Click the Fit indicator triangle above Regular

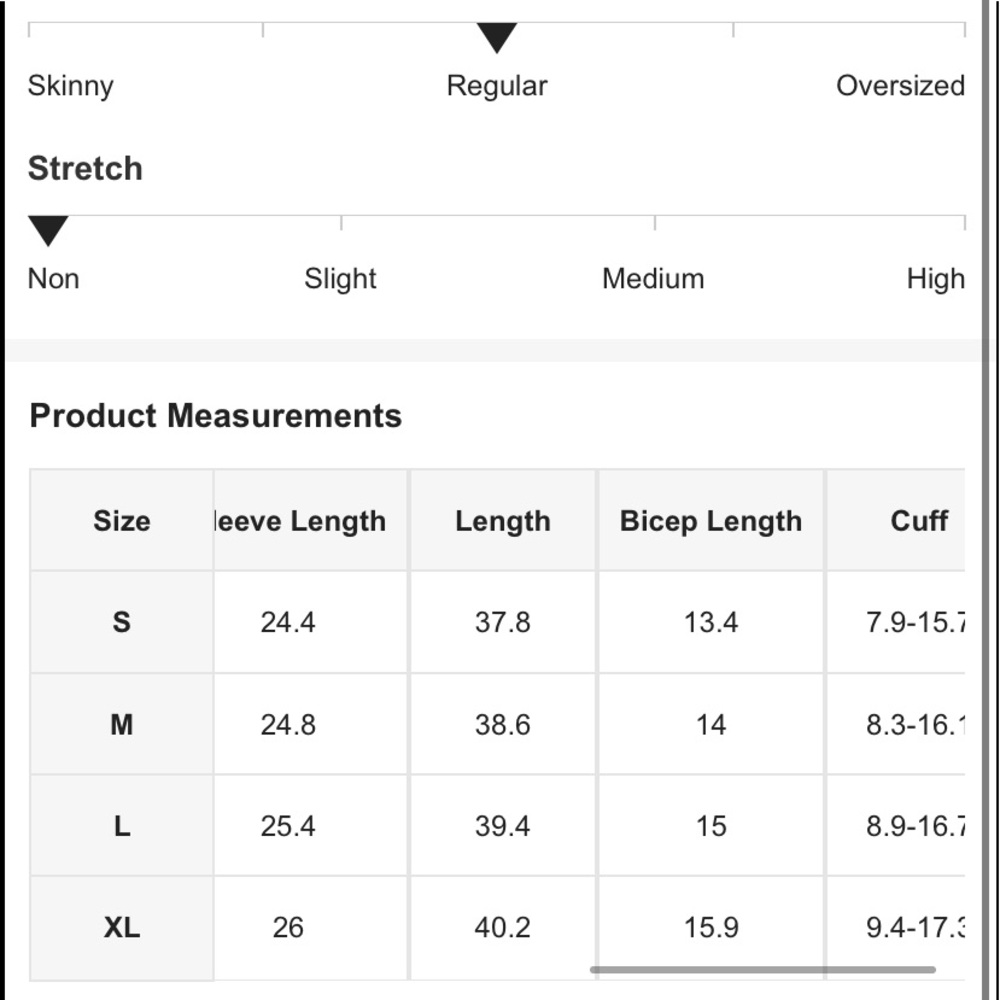tap(497, 38)
